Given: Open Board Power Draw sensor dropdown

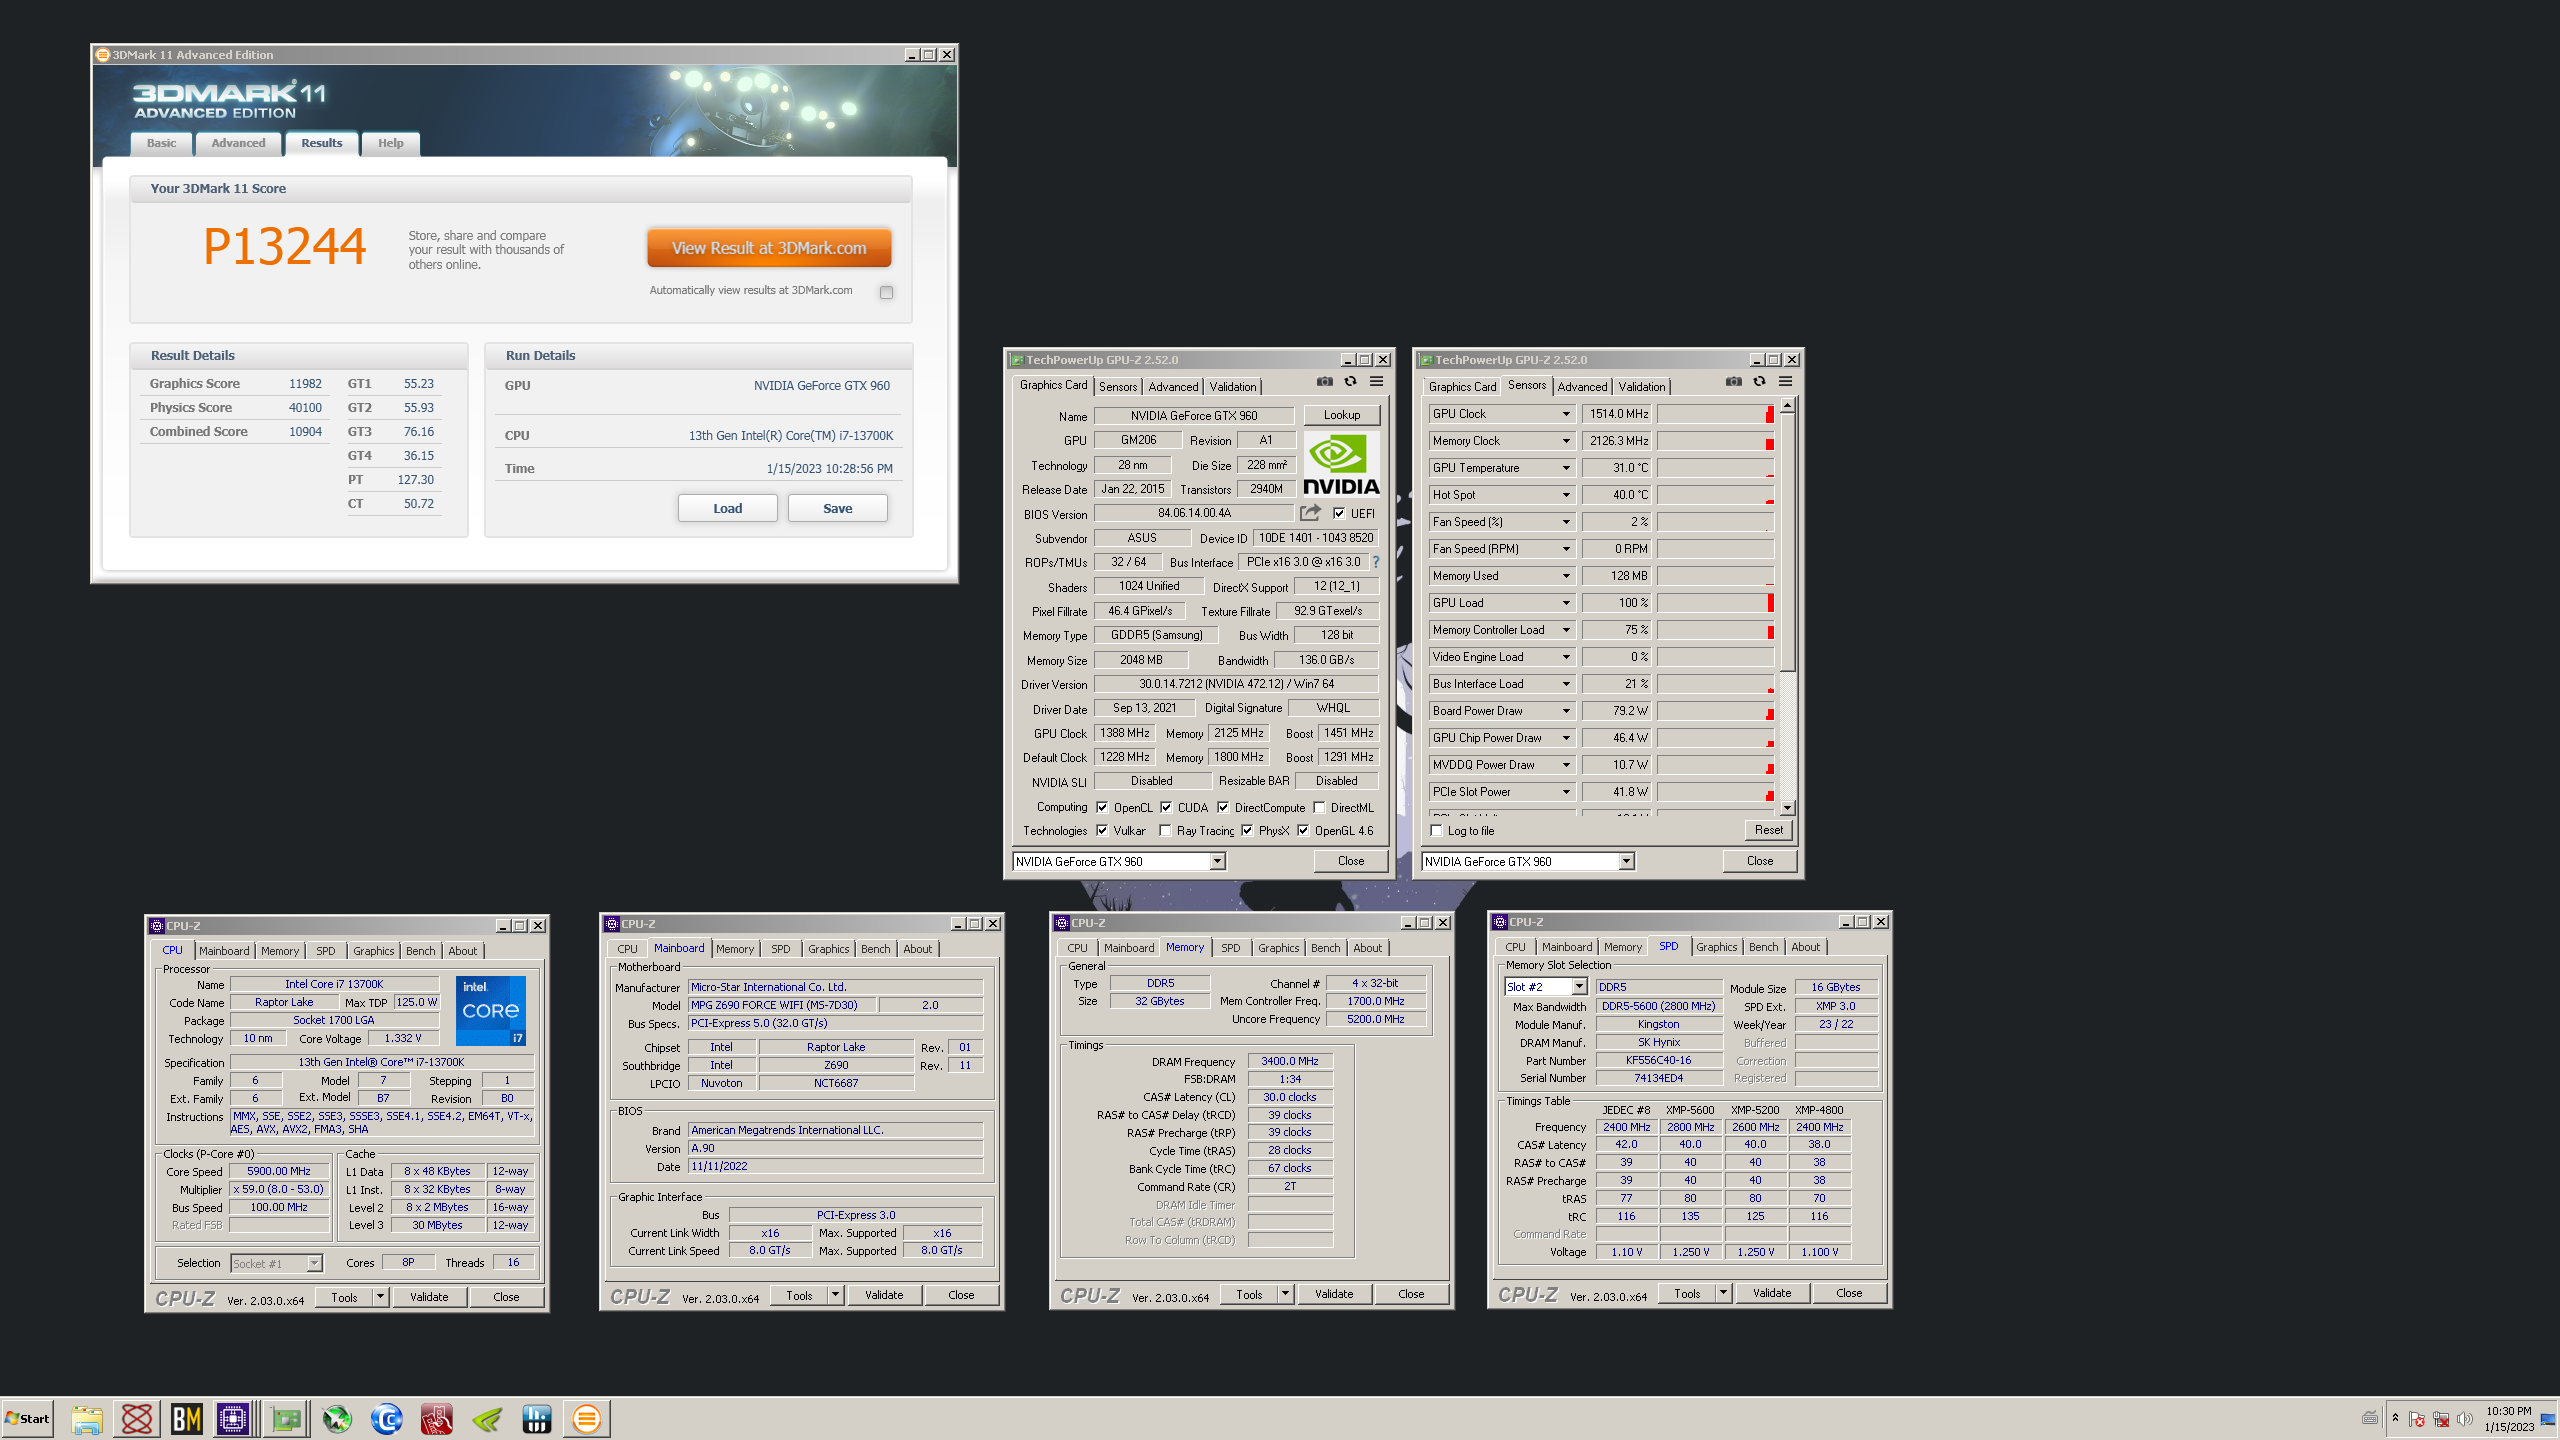Looking at the screenshot, I should click(1566, 711).
